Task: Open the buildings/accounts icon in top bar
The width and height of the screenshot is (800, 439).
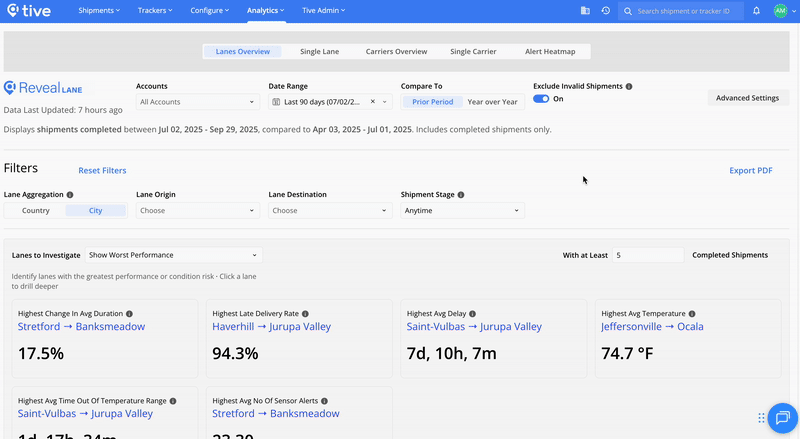Action: 585,11
